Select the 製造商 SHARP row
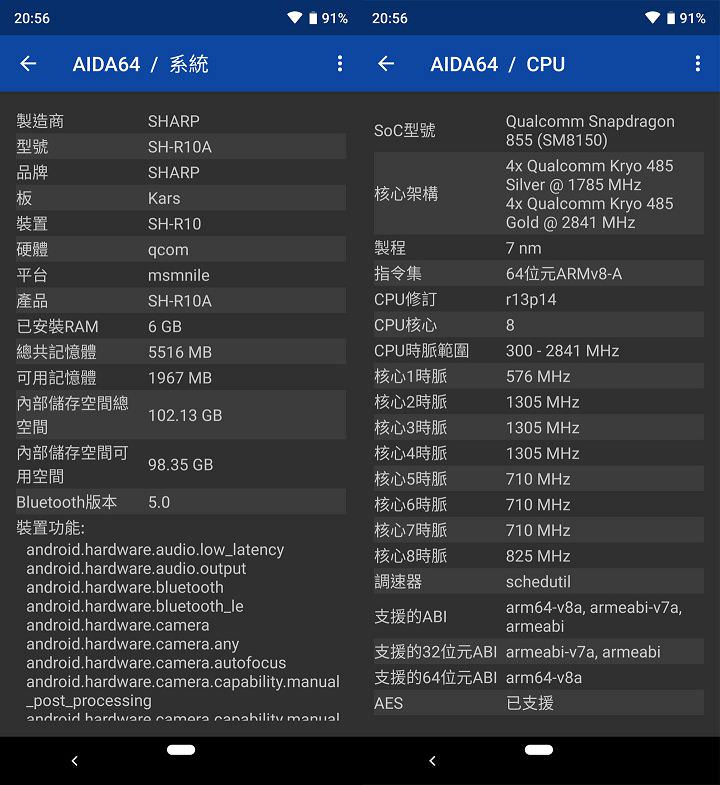Image resolution: width=720 pixels, height=785 pixels. click(x=181, y=121)
